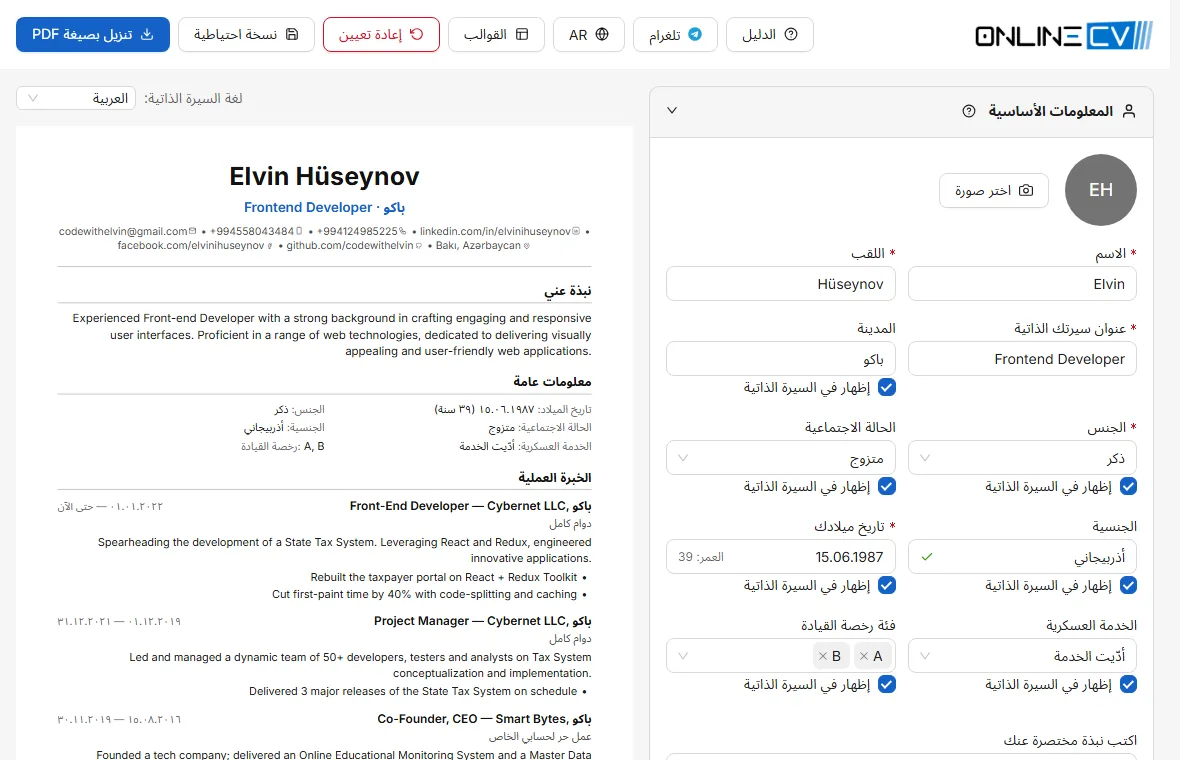Click Project Manager — Cybernet LLC entry
The height and width of the screenshot is (760, 1180).
(482, 622)
